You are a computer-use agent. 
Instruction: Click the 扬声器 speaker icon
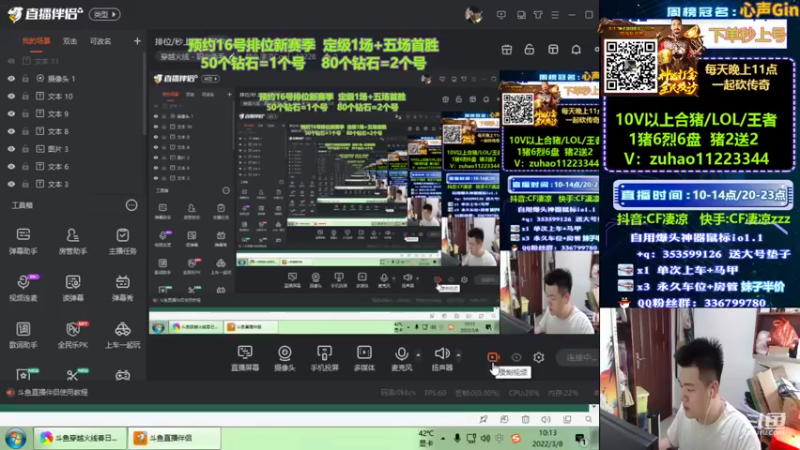click(x=442, y=354)
